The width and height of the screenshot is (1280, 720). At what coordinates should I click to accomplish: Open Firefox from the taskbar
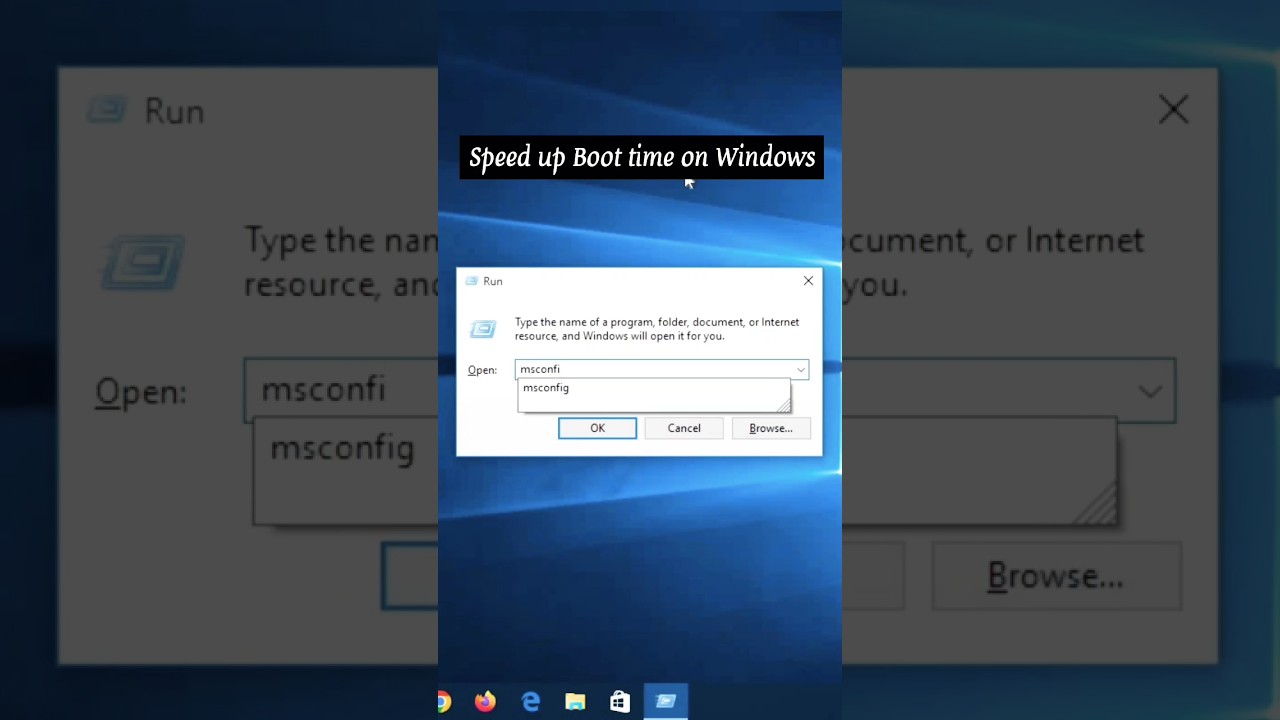coord(485,702)
